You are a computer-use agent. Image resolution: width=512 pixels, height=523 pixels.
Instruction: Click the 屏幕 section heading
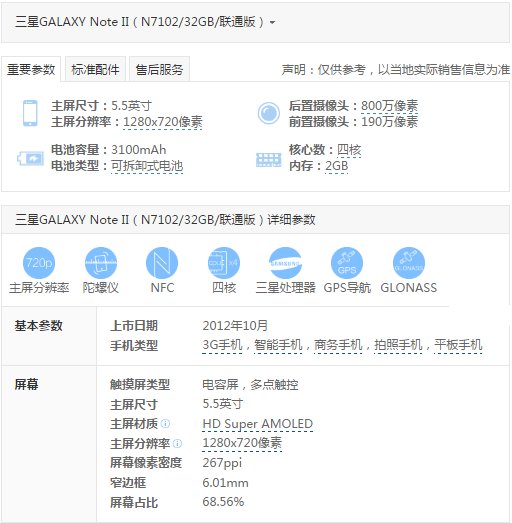26,385
